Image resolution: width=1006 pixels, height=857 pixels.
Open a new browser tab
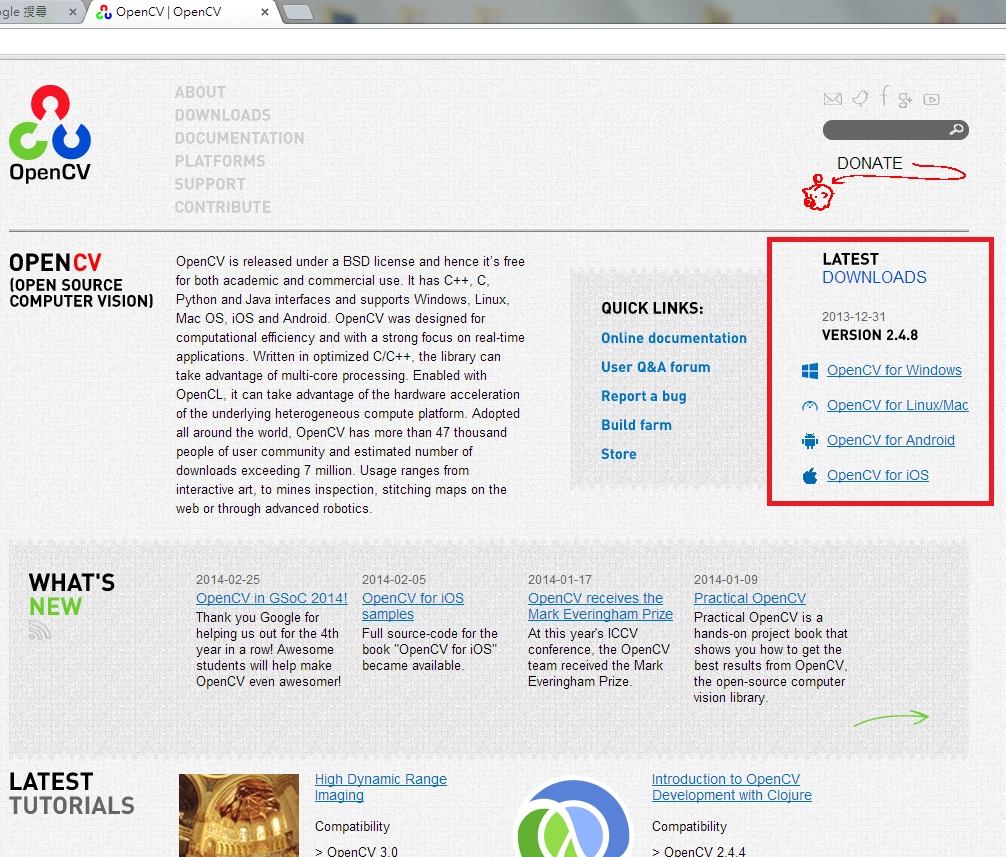[x=297, y=12]
